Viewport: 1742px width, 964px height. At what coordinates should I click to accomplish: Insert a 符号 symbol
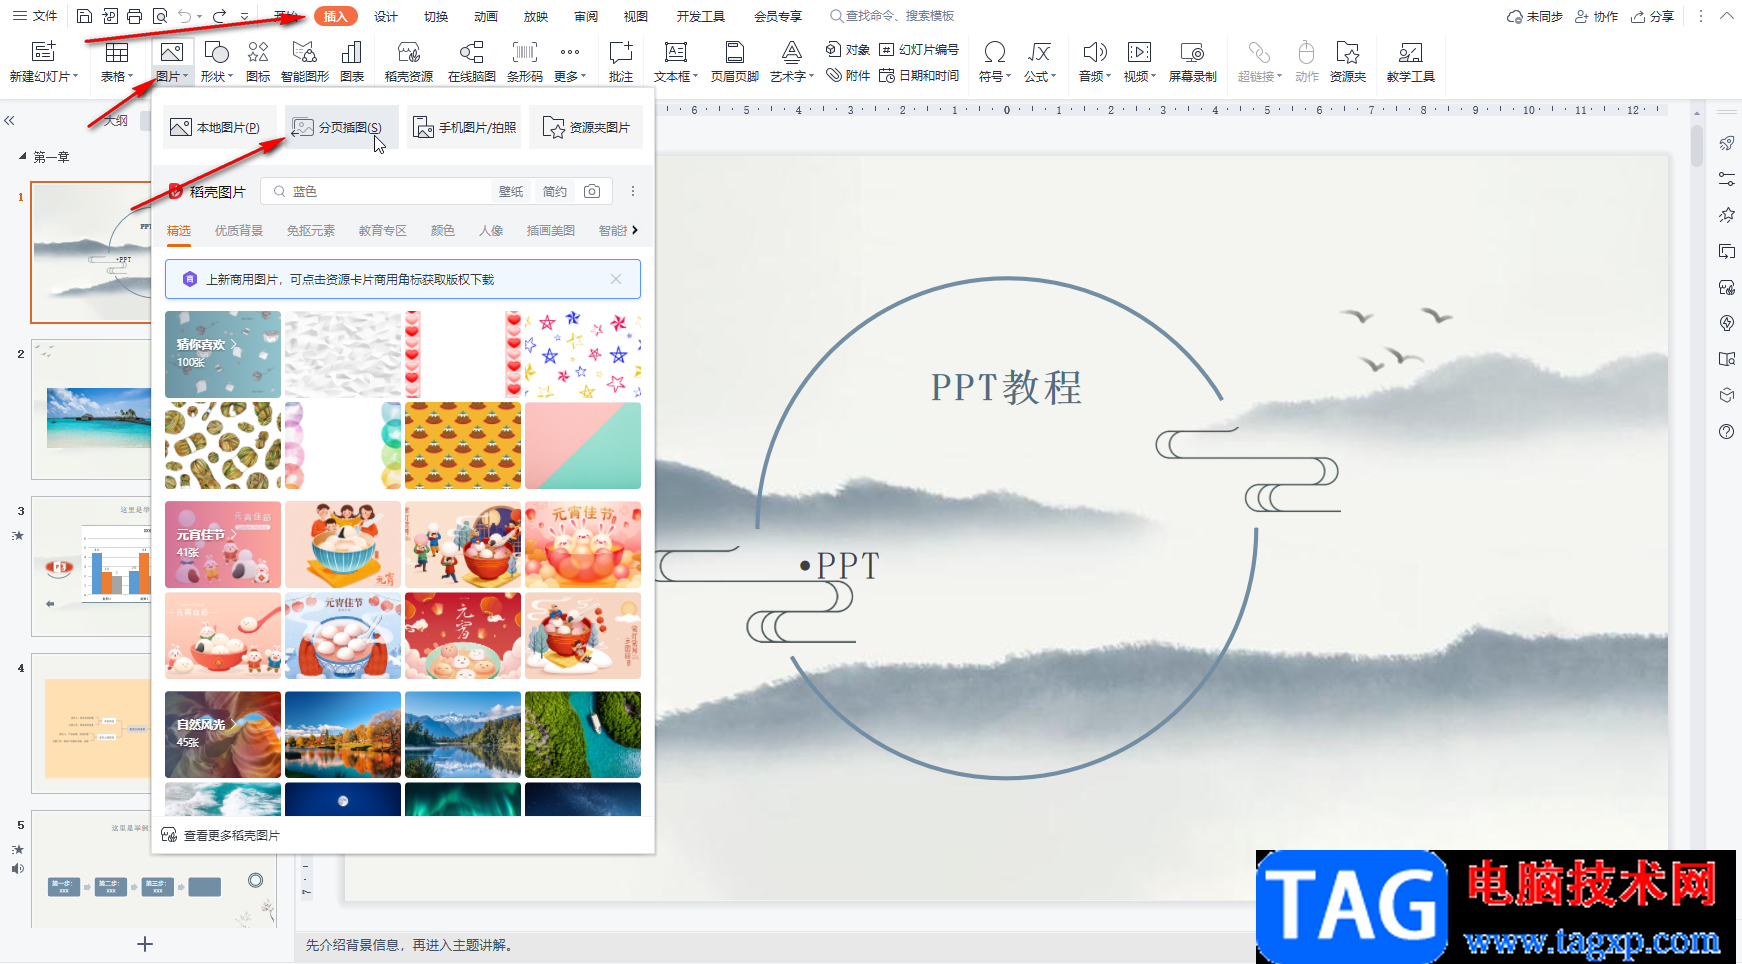[995, 52]
